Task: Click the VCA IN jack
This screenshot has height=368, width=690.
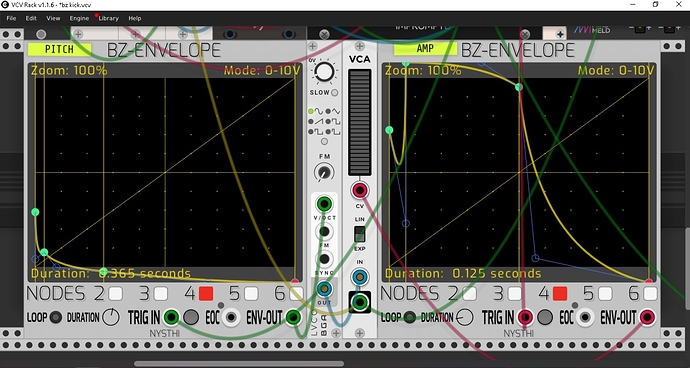Action: point(360,276)
